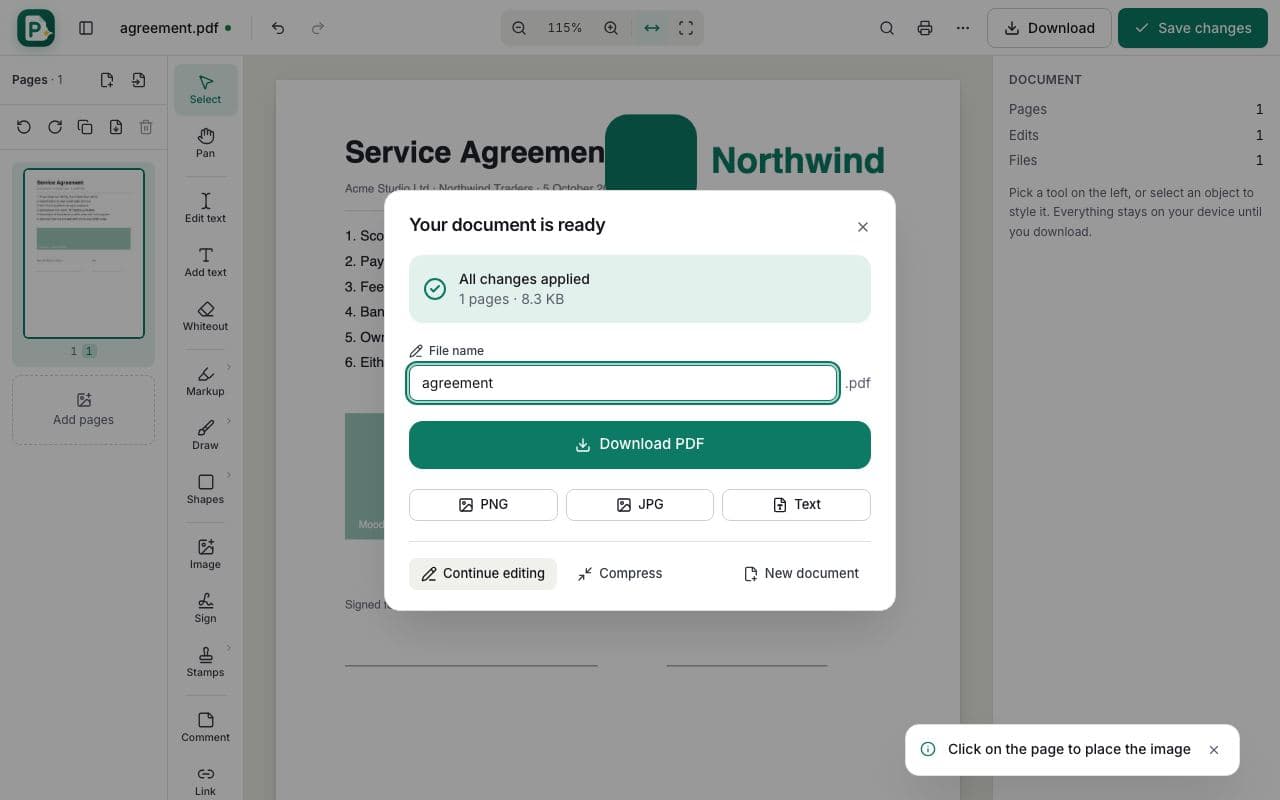Choose the Link tool
Viewport: 1280px width, 800px height.
pos(205,781)
